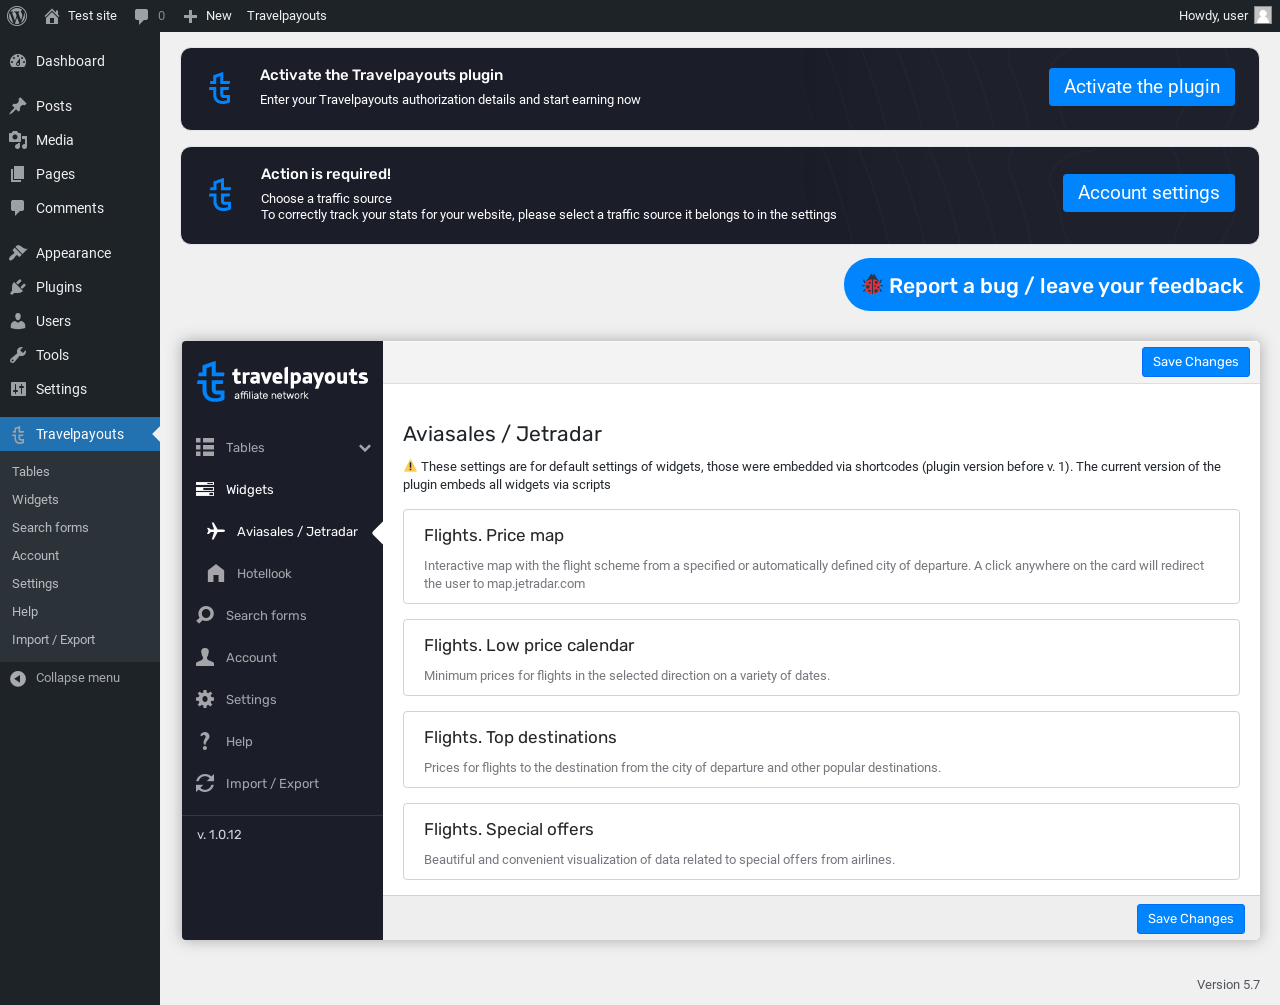The height and width of the screenshot is (1005, 1280).
Task: Click the Aviasales airplane icon
Action: [216, 531]
